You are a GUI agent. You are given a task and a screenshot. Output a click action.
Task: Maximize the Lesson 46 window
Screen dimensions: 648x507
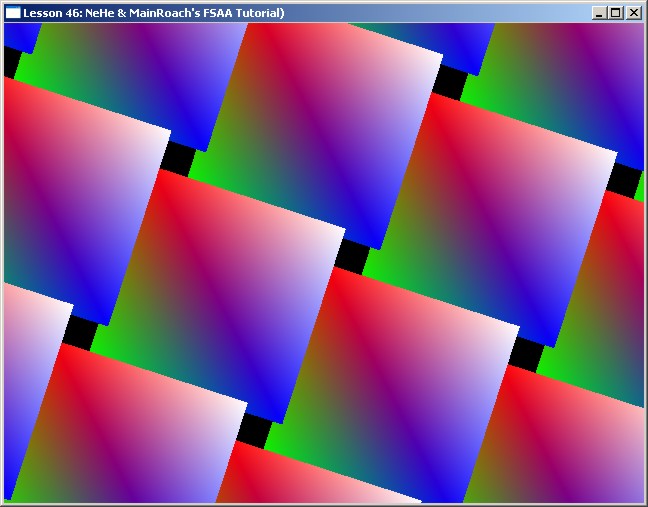pos(615,13)
